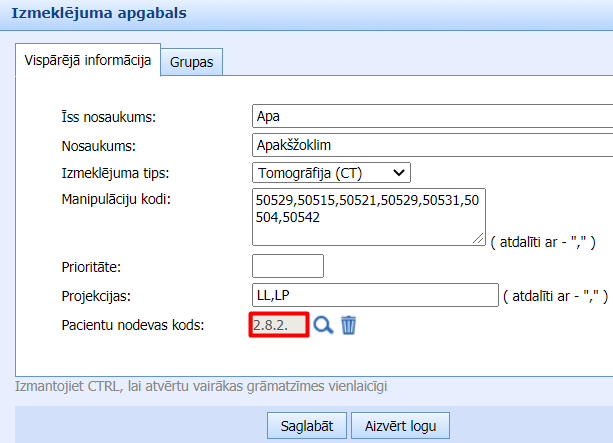The image size is (613, 443).
Task: Click the Projekcijas field containing LL,LP
Action: (374, 295)
